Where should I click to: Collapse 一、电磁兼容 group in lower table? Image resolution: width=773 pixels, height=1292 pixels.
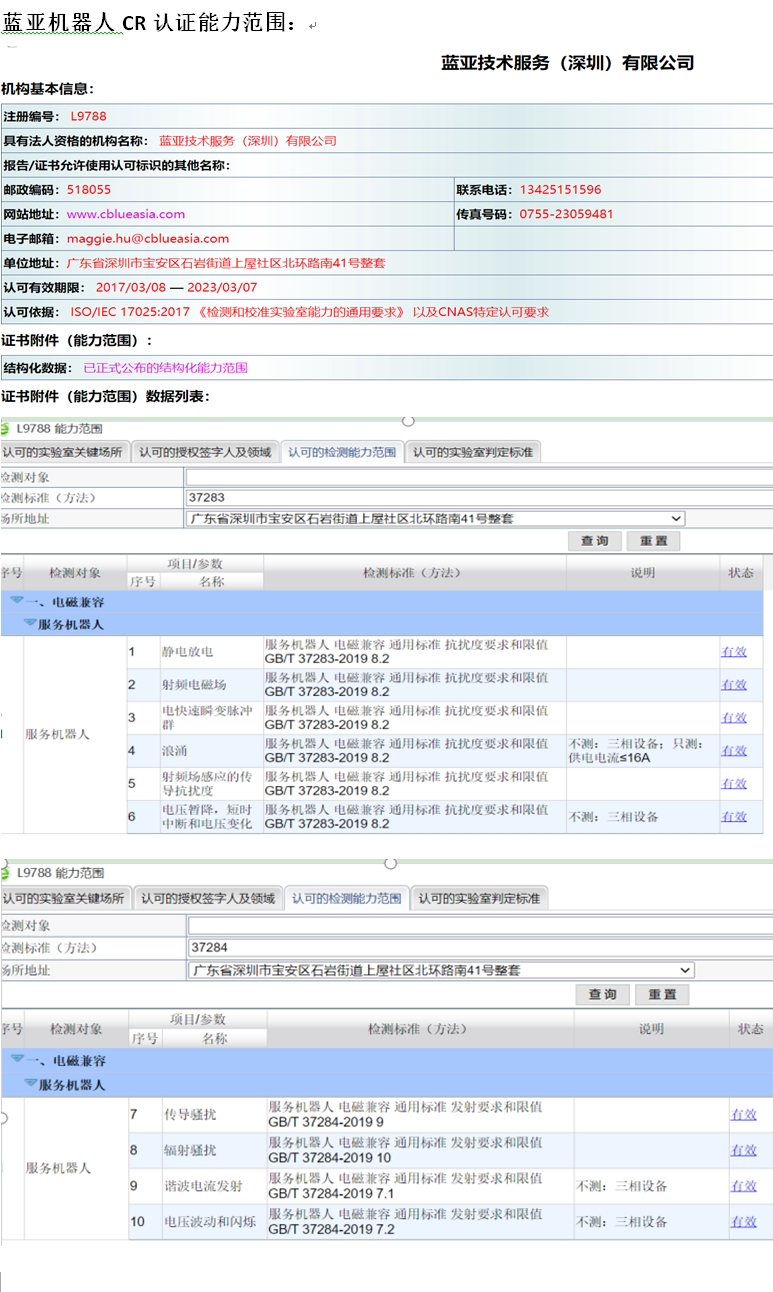17,1059
